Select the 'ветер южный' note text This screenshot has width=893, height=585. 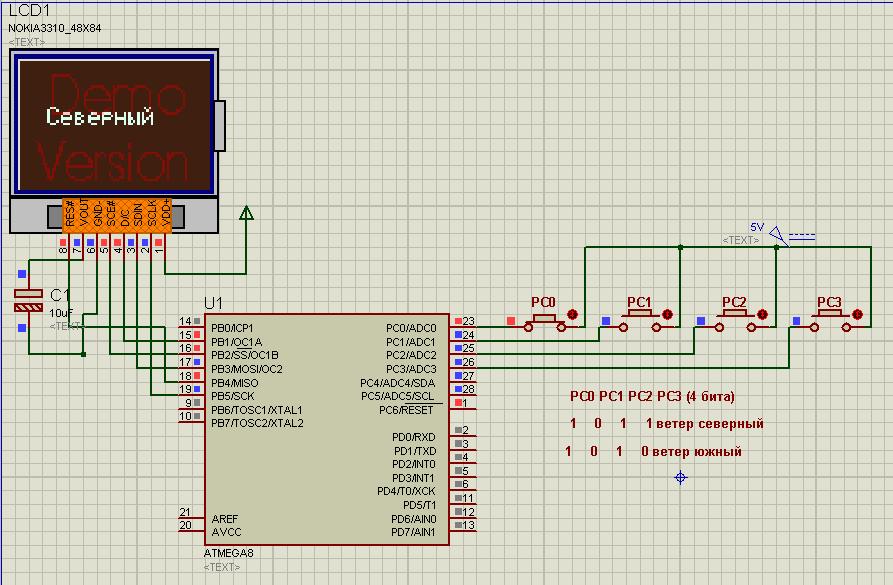click(696, 452)
